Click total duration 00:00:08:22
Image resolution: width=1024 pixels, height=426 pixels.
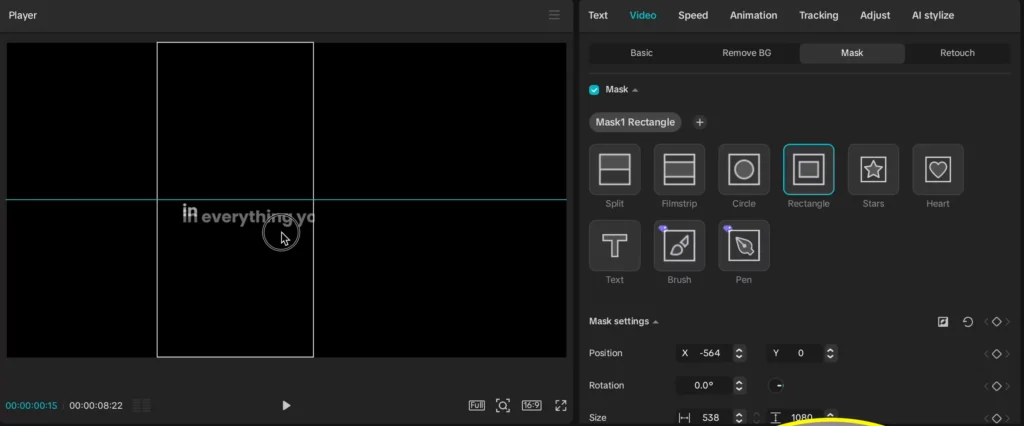pos(96,405)
